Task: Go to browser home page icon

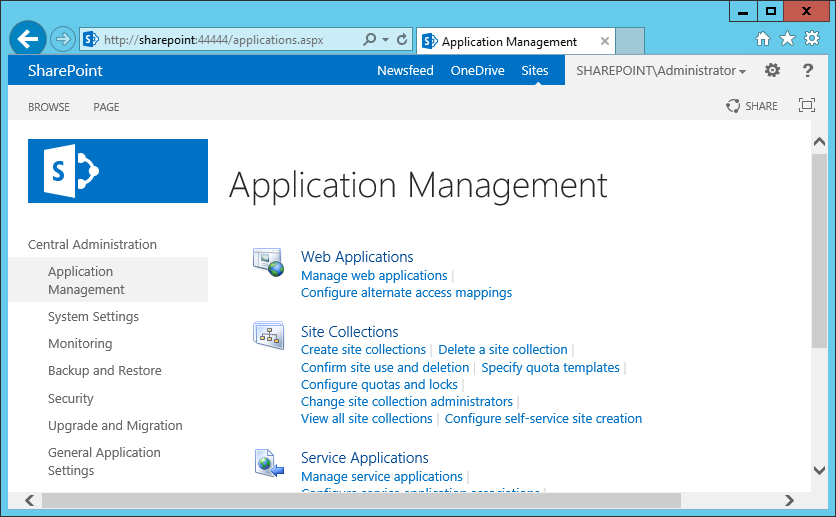Action: 763,39
